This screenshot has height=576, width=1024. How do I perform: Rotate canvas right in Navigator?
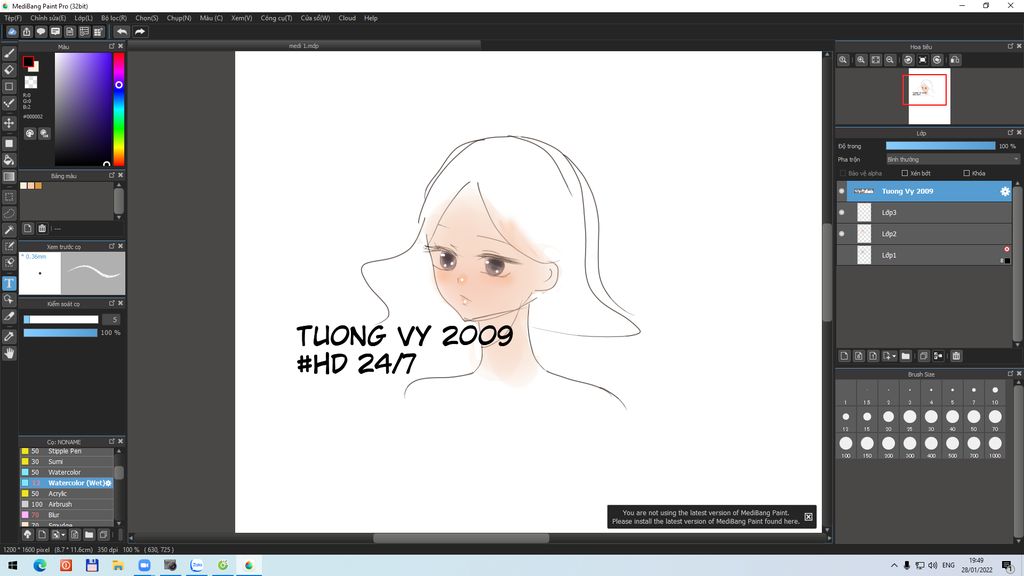(937, 60)
